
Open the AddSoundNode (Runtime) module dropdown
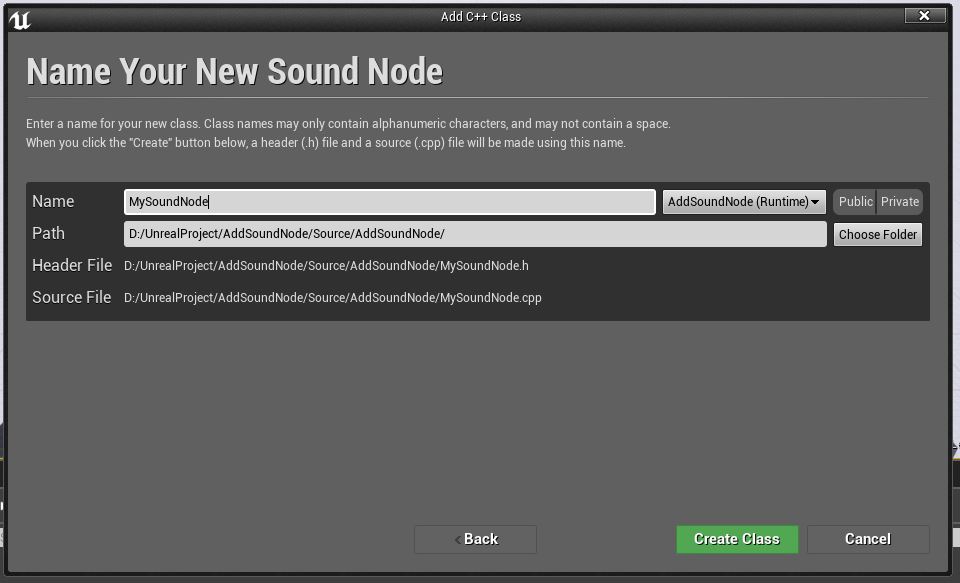744,201
